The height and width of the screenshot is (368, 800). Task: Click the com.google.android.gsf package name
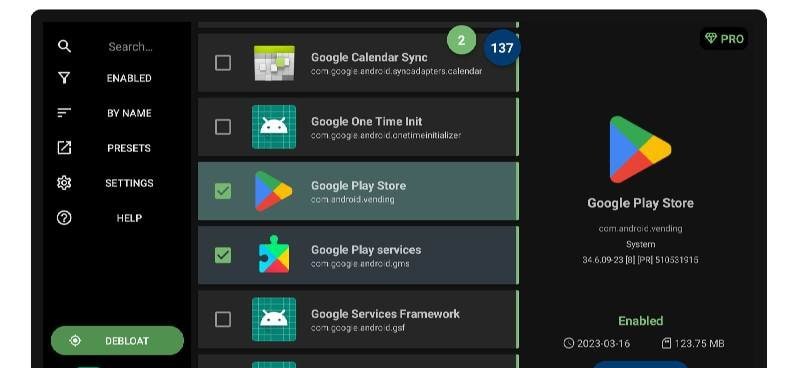click(x=358, y=328)
